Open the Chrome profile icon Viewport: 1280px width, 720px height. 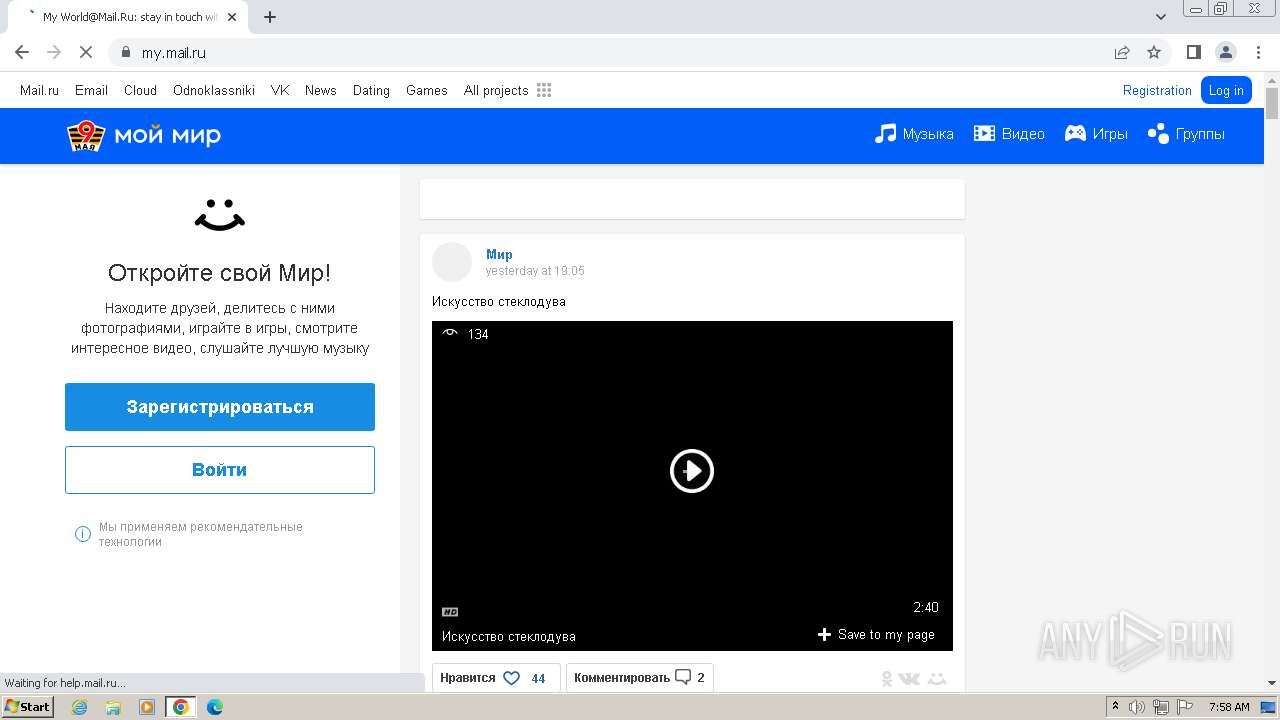click(1226, 52)
